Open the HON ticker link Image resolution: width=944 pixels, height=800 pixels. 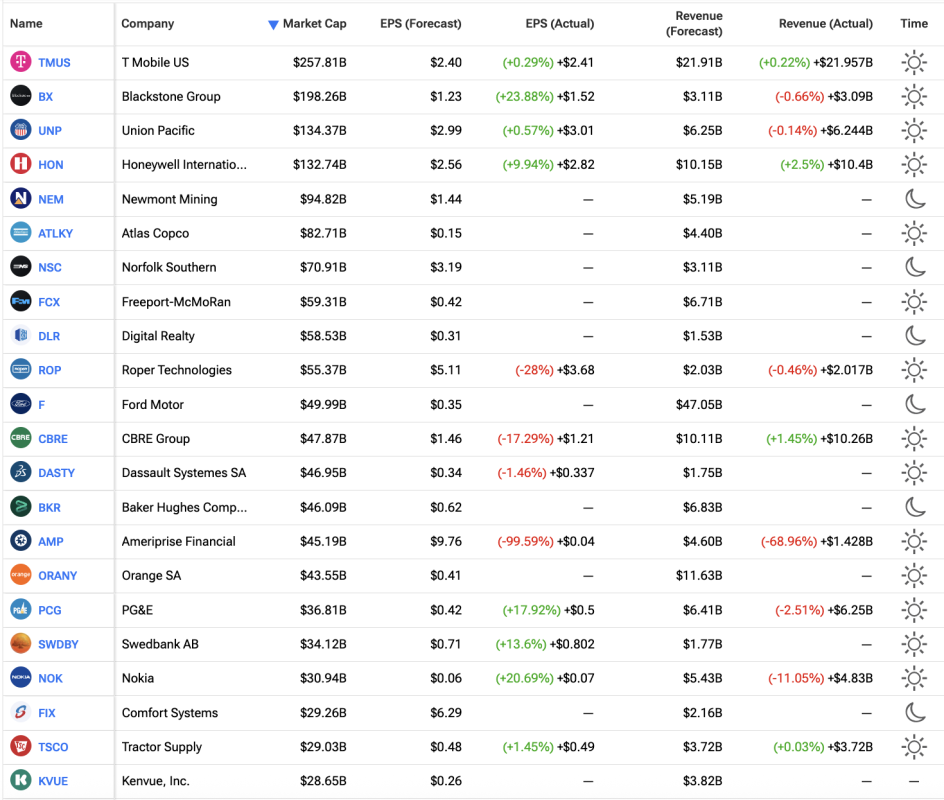click(51, 165)
